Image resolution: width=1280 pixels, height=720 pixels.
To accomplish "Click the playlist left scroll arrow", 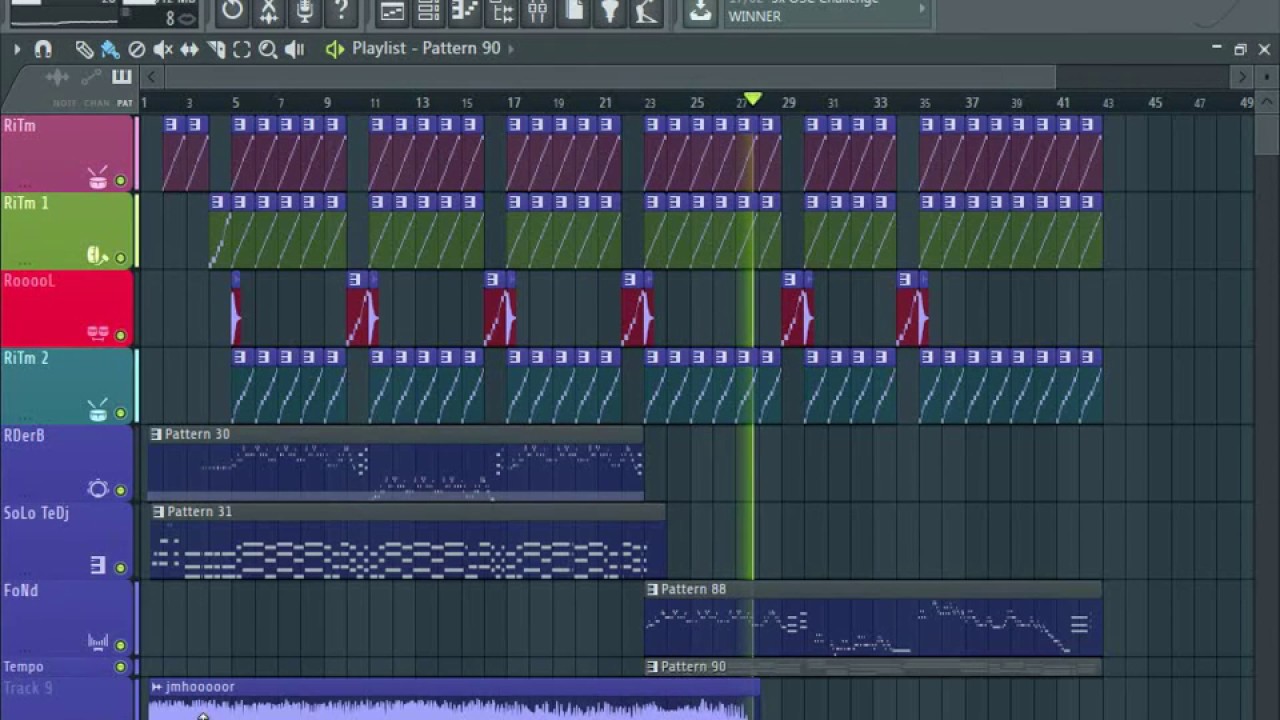I will [151, 77].
